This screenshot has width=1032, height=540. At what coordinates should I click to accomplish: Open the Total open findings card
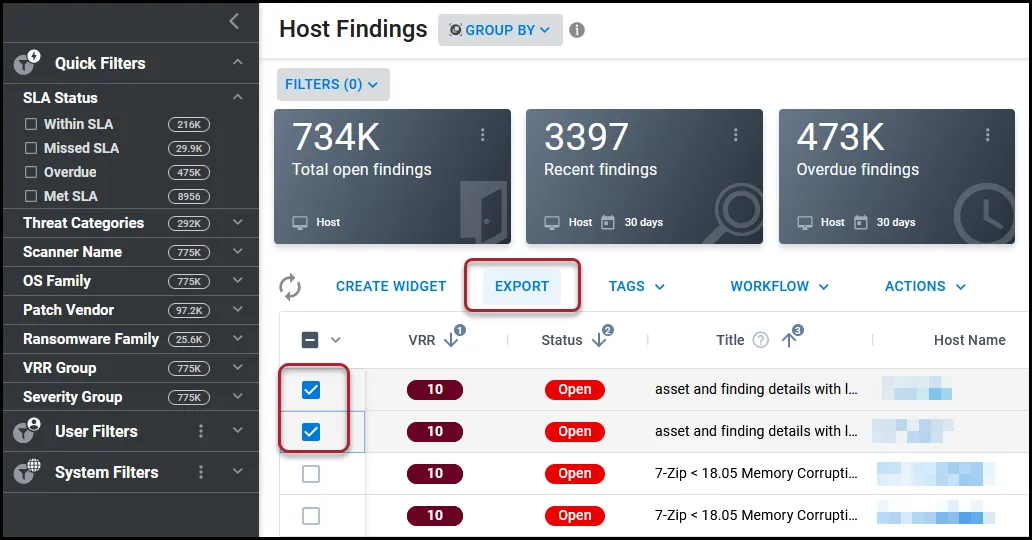click(392, 176)
